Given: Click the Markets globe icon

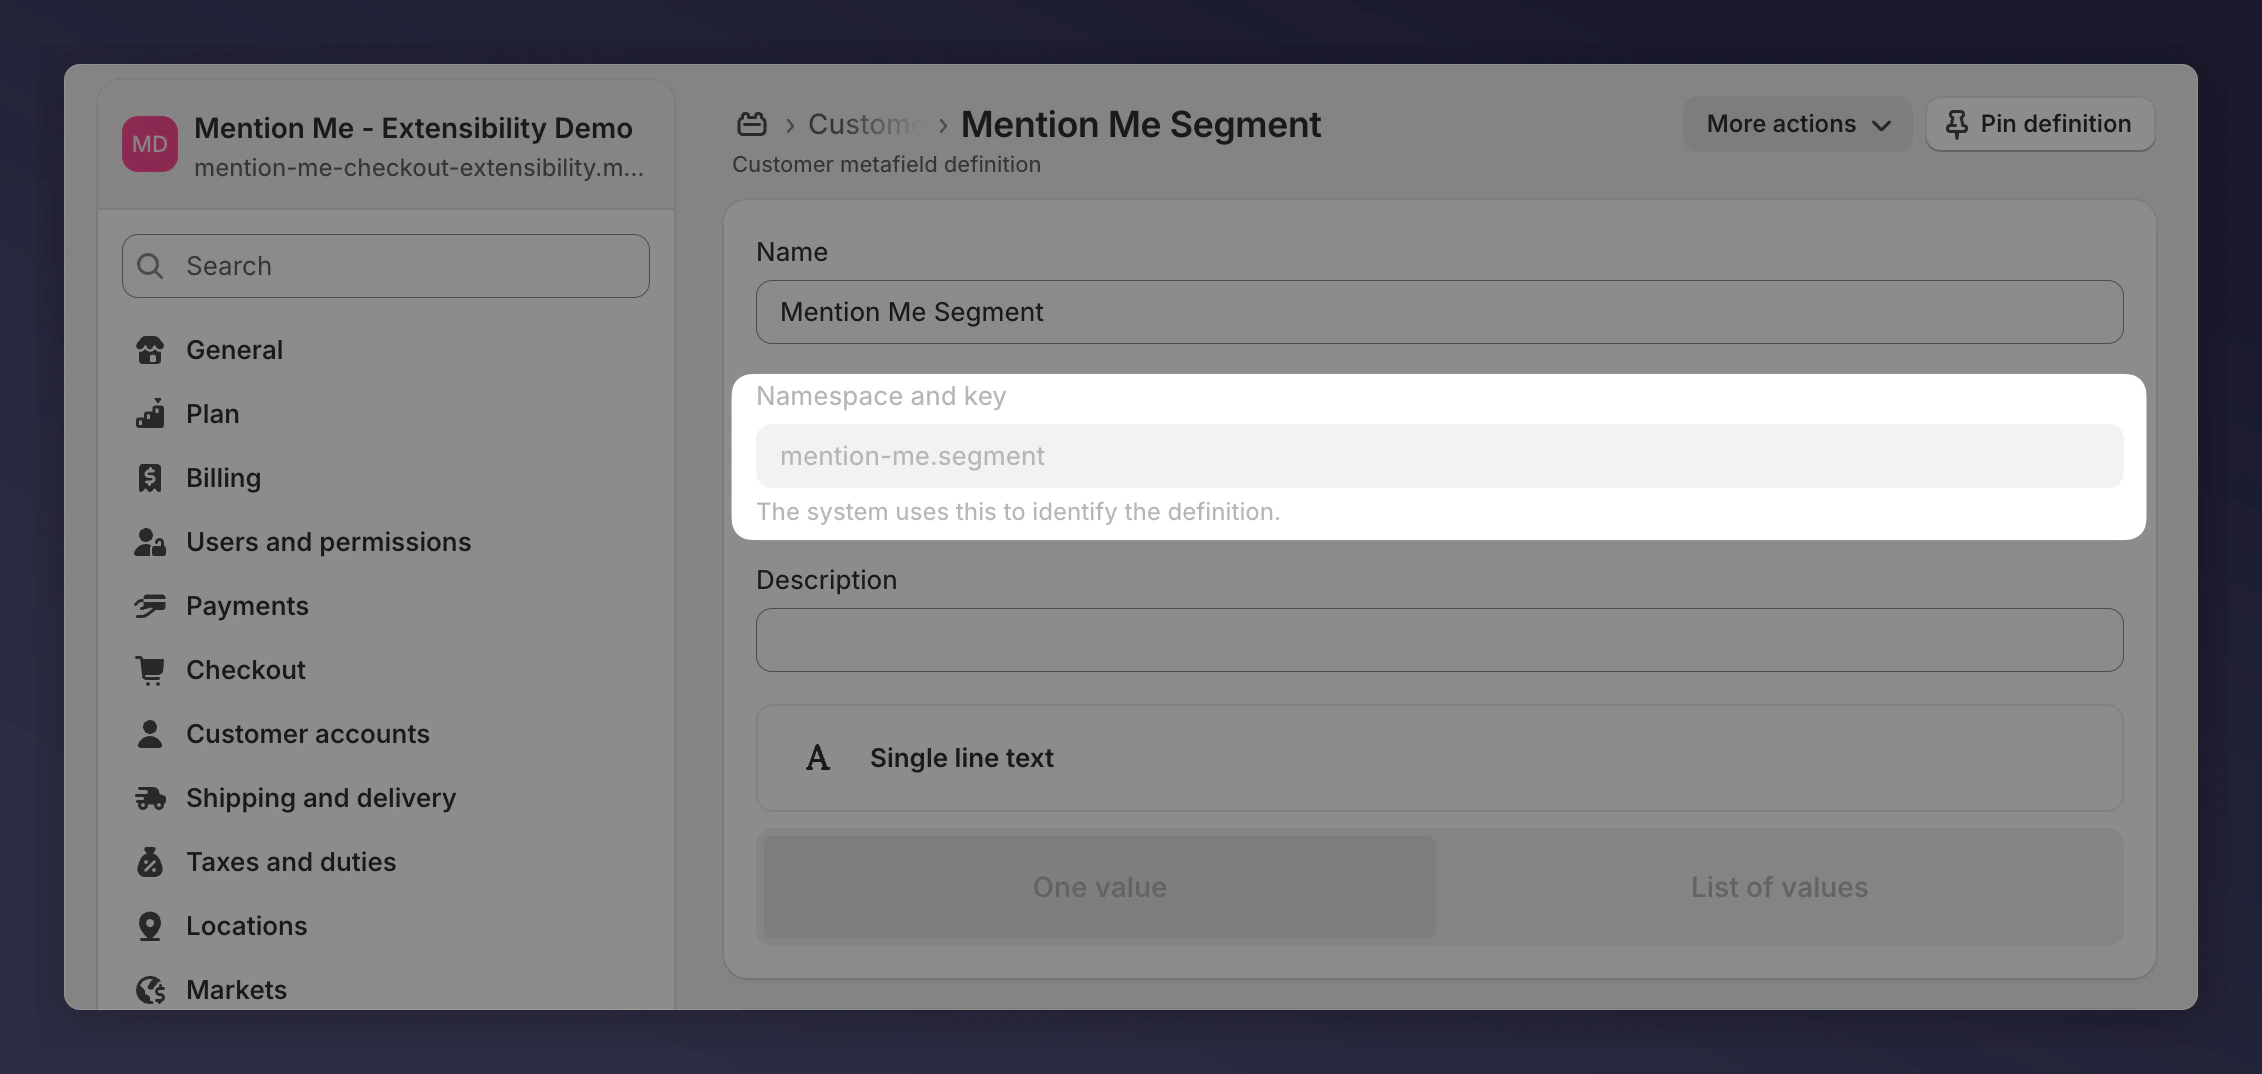Looking at the screenshot, I should 150,990.
